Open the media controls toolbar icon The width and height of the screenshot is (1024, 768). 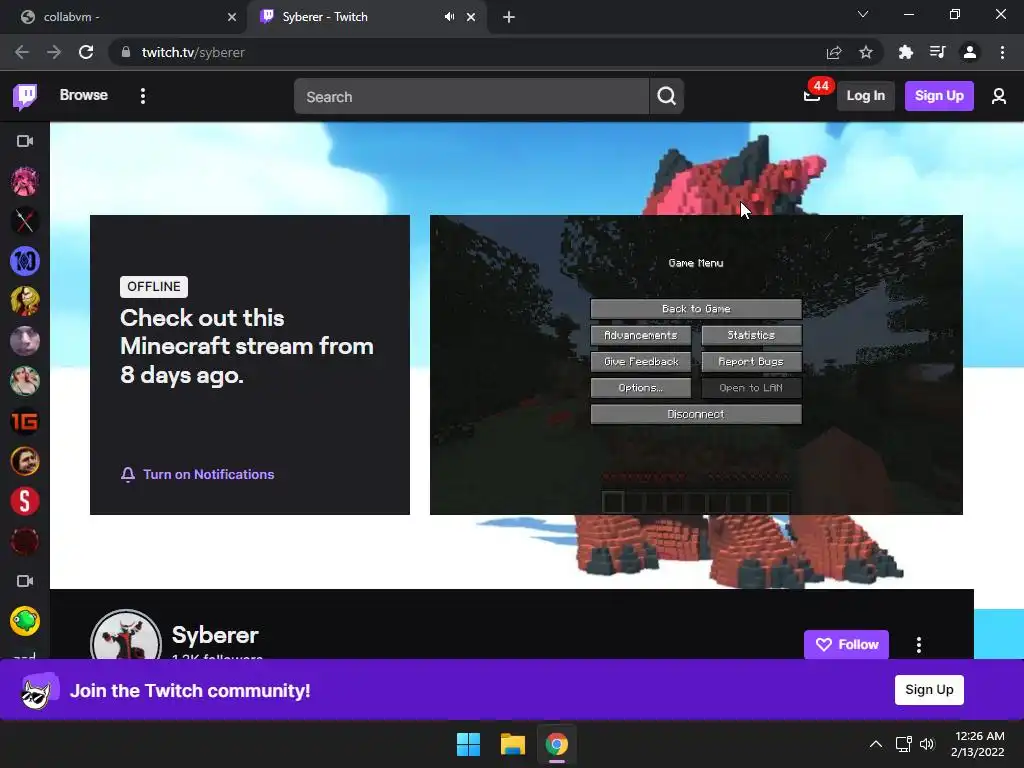(938, 52)
